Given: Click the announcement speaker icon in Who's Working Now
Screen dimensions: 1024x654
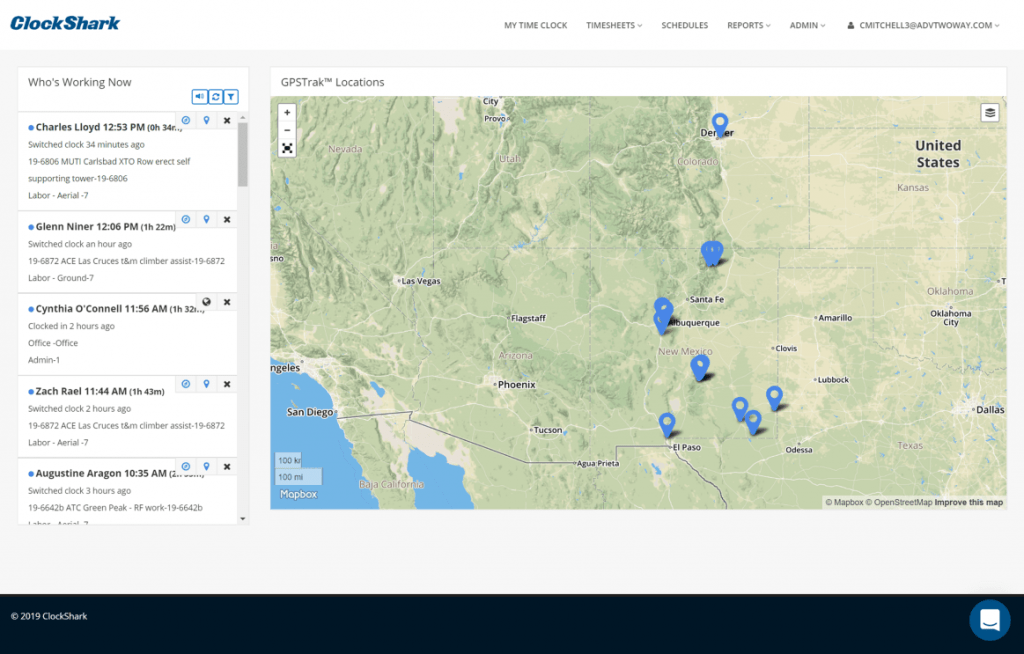Looking at the screenshot, I should click(199, 97).
